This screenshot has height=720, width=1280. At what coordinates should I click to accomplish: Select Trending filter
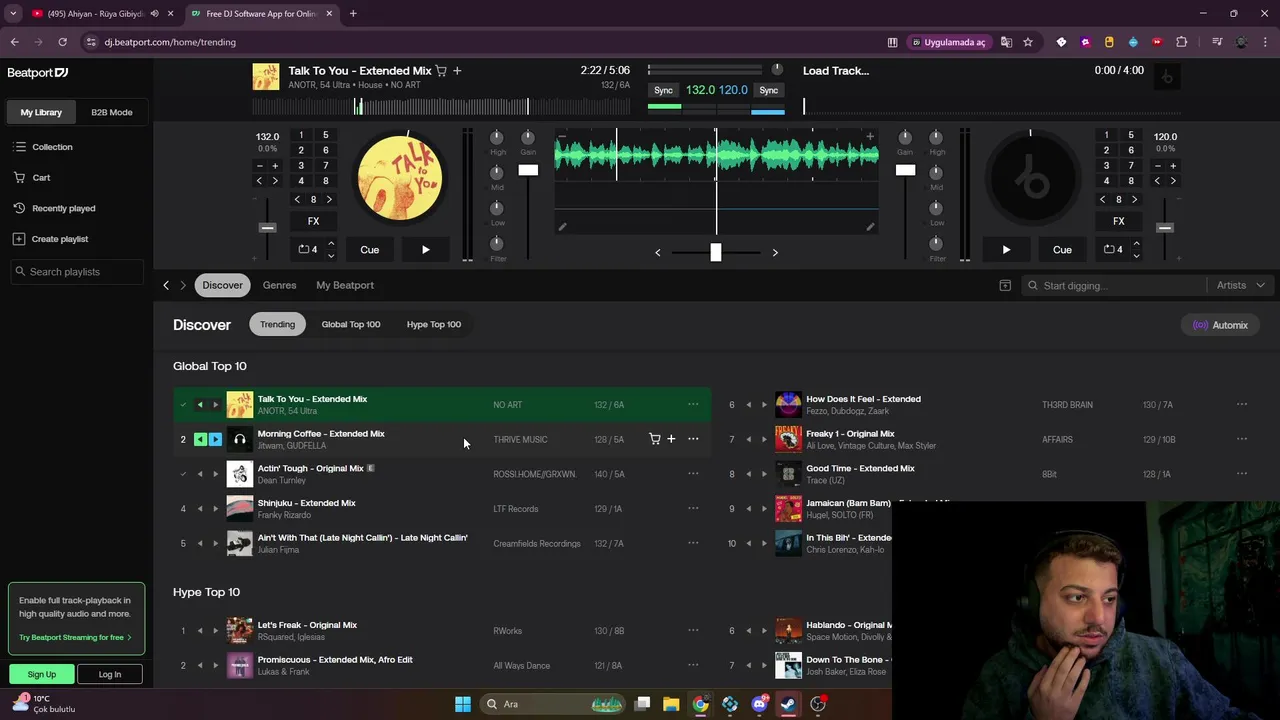tap(277, 324)
